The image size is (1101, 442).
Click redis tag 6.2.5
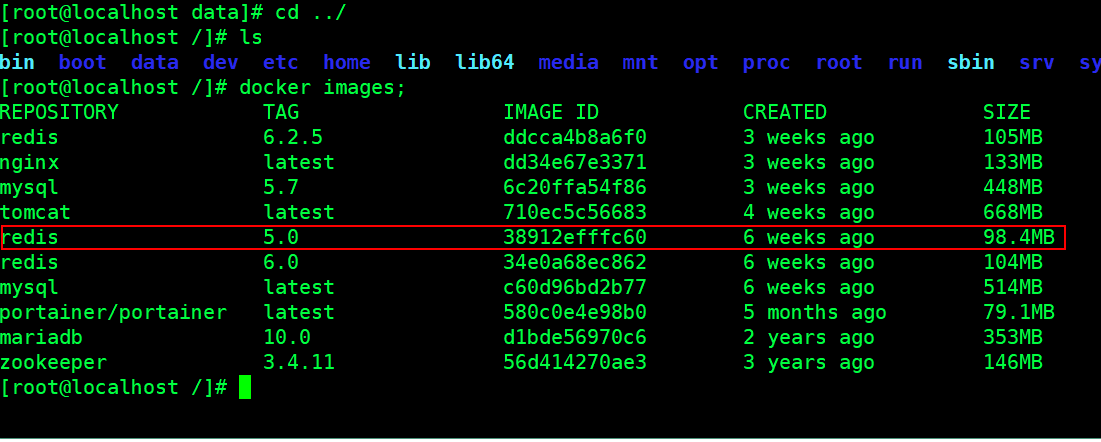click(294, 138)
